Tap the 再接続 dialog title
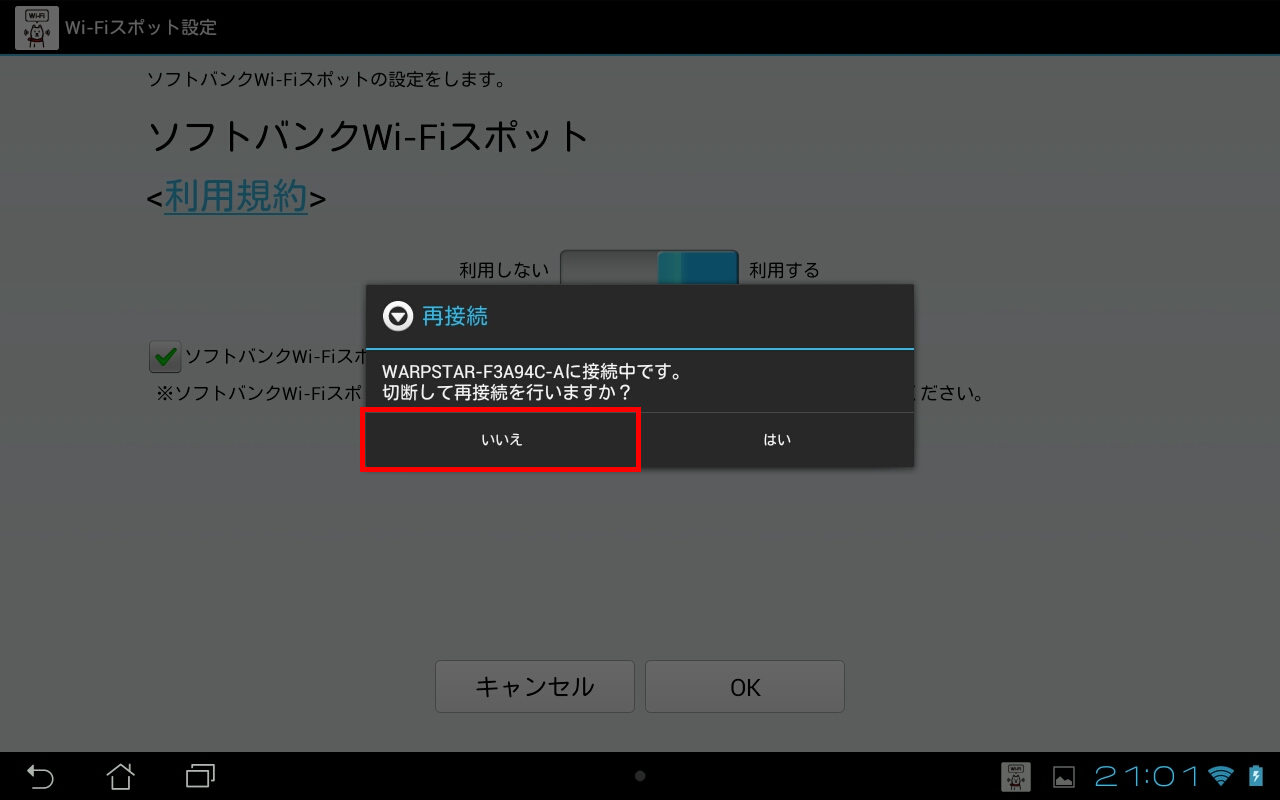The height and width of the screenshot is (800, 1280). click(455, 317)
